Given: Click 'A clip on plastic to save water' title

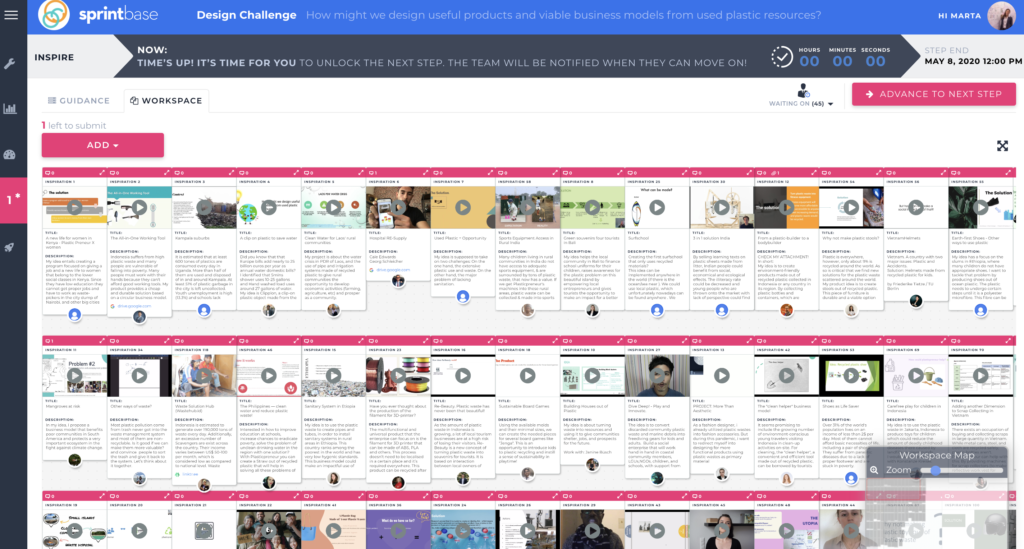Looking at the screenshot, I should (266, 238).
